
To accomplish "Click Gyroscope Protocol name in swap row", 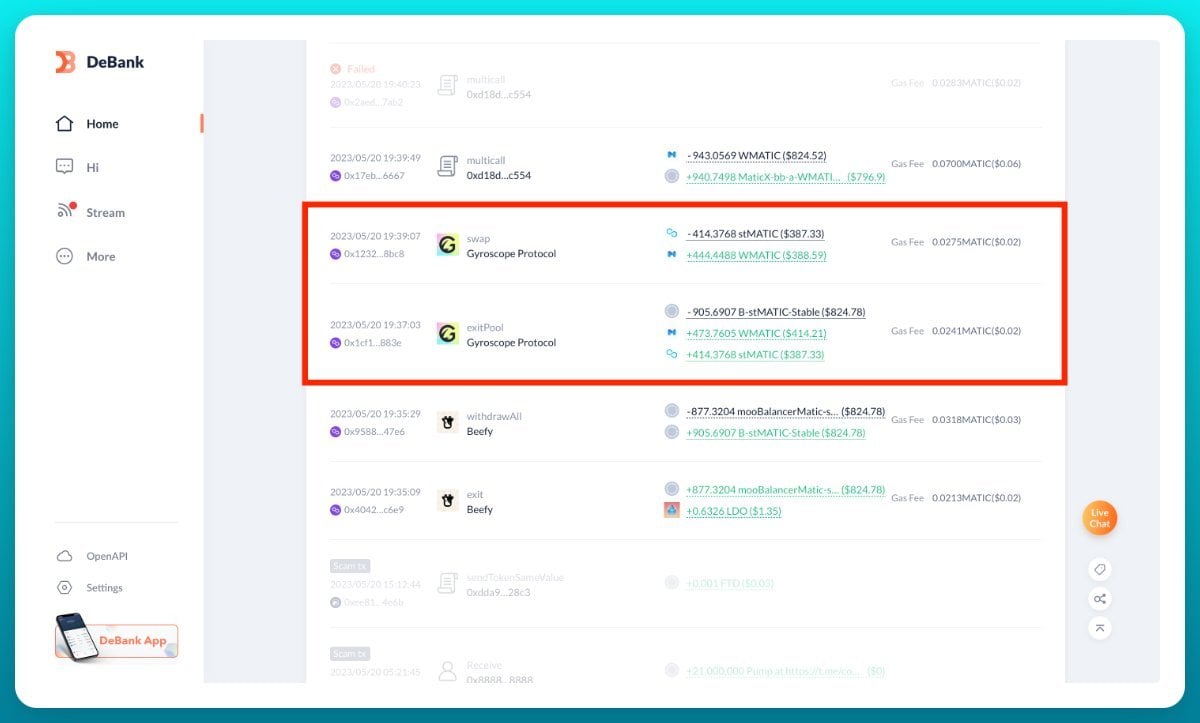I will click(x=511, y=253).
